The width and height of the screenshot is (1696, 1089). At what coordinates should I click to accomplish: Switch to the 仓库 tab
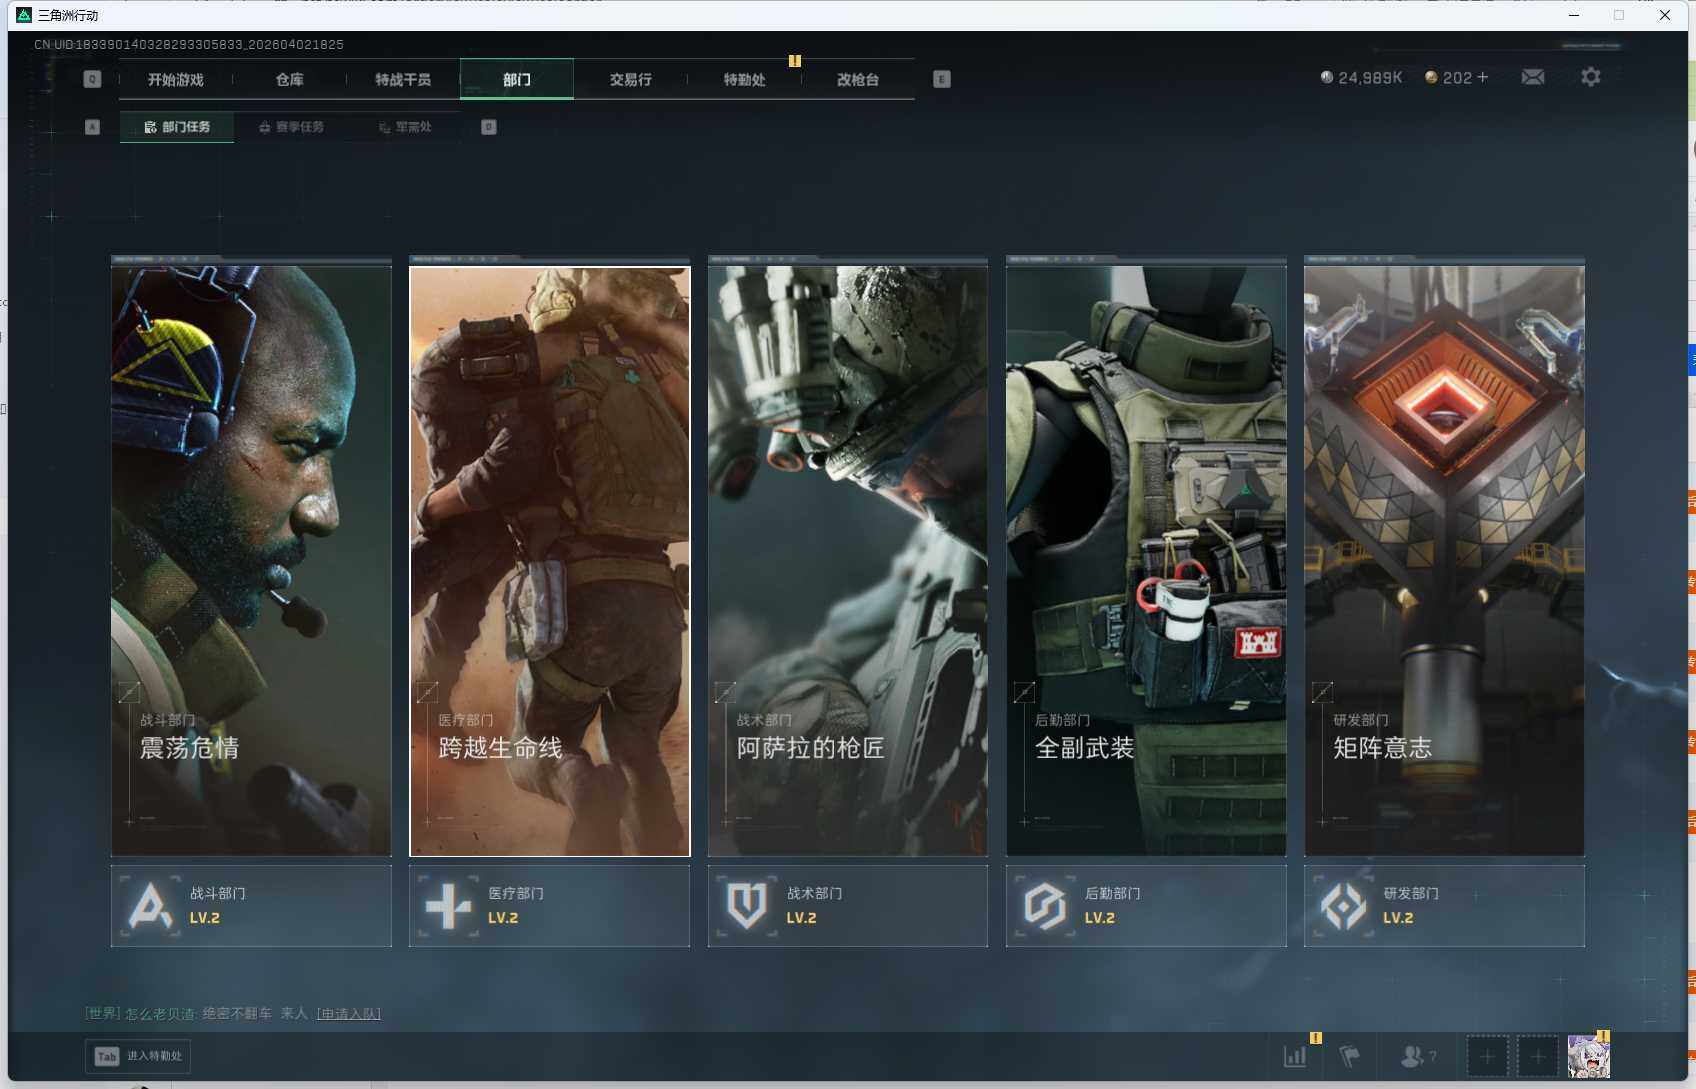coord(290,80)
